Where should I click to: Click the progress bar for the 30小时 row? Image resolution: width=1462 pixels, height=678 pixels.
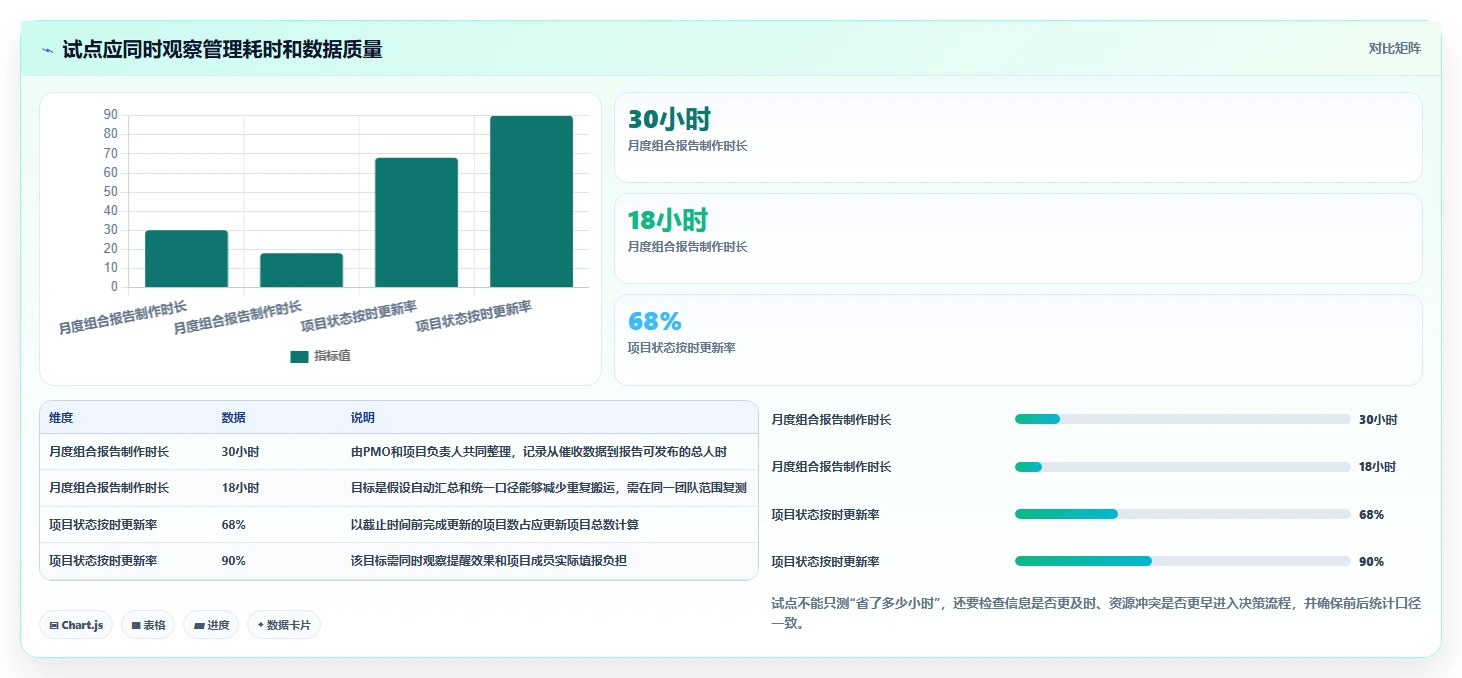pos(1182,419)
